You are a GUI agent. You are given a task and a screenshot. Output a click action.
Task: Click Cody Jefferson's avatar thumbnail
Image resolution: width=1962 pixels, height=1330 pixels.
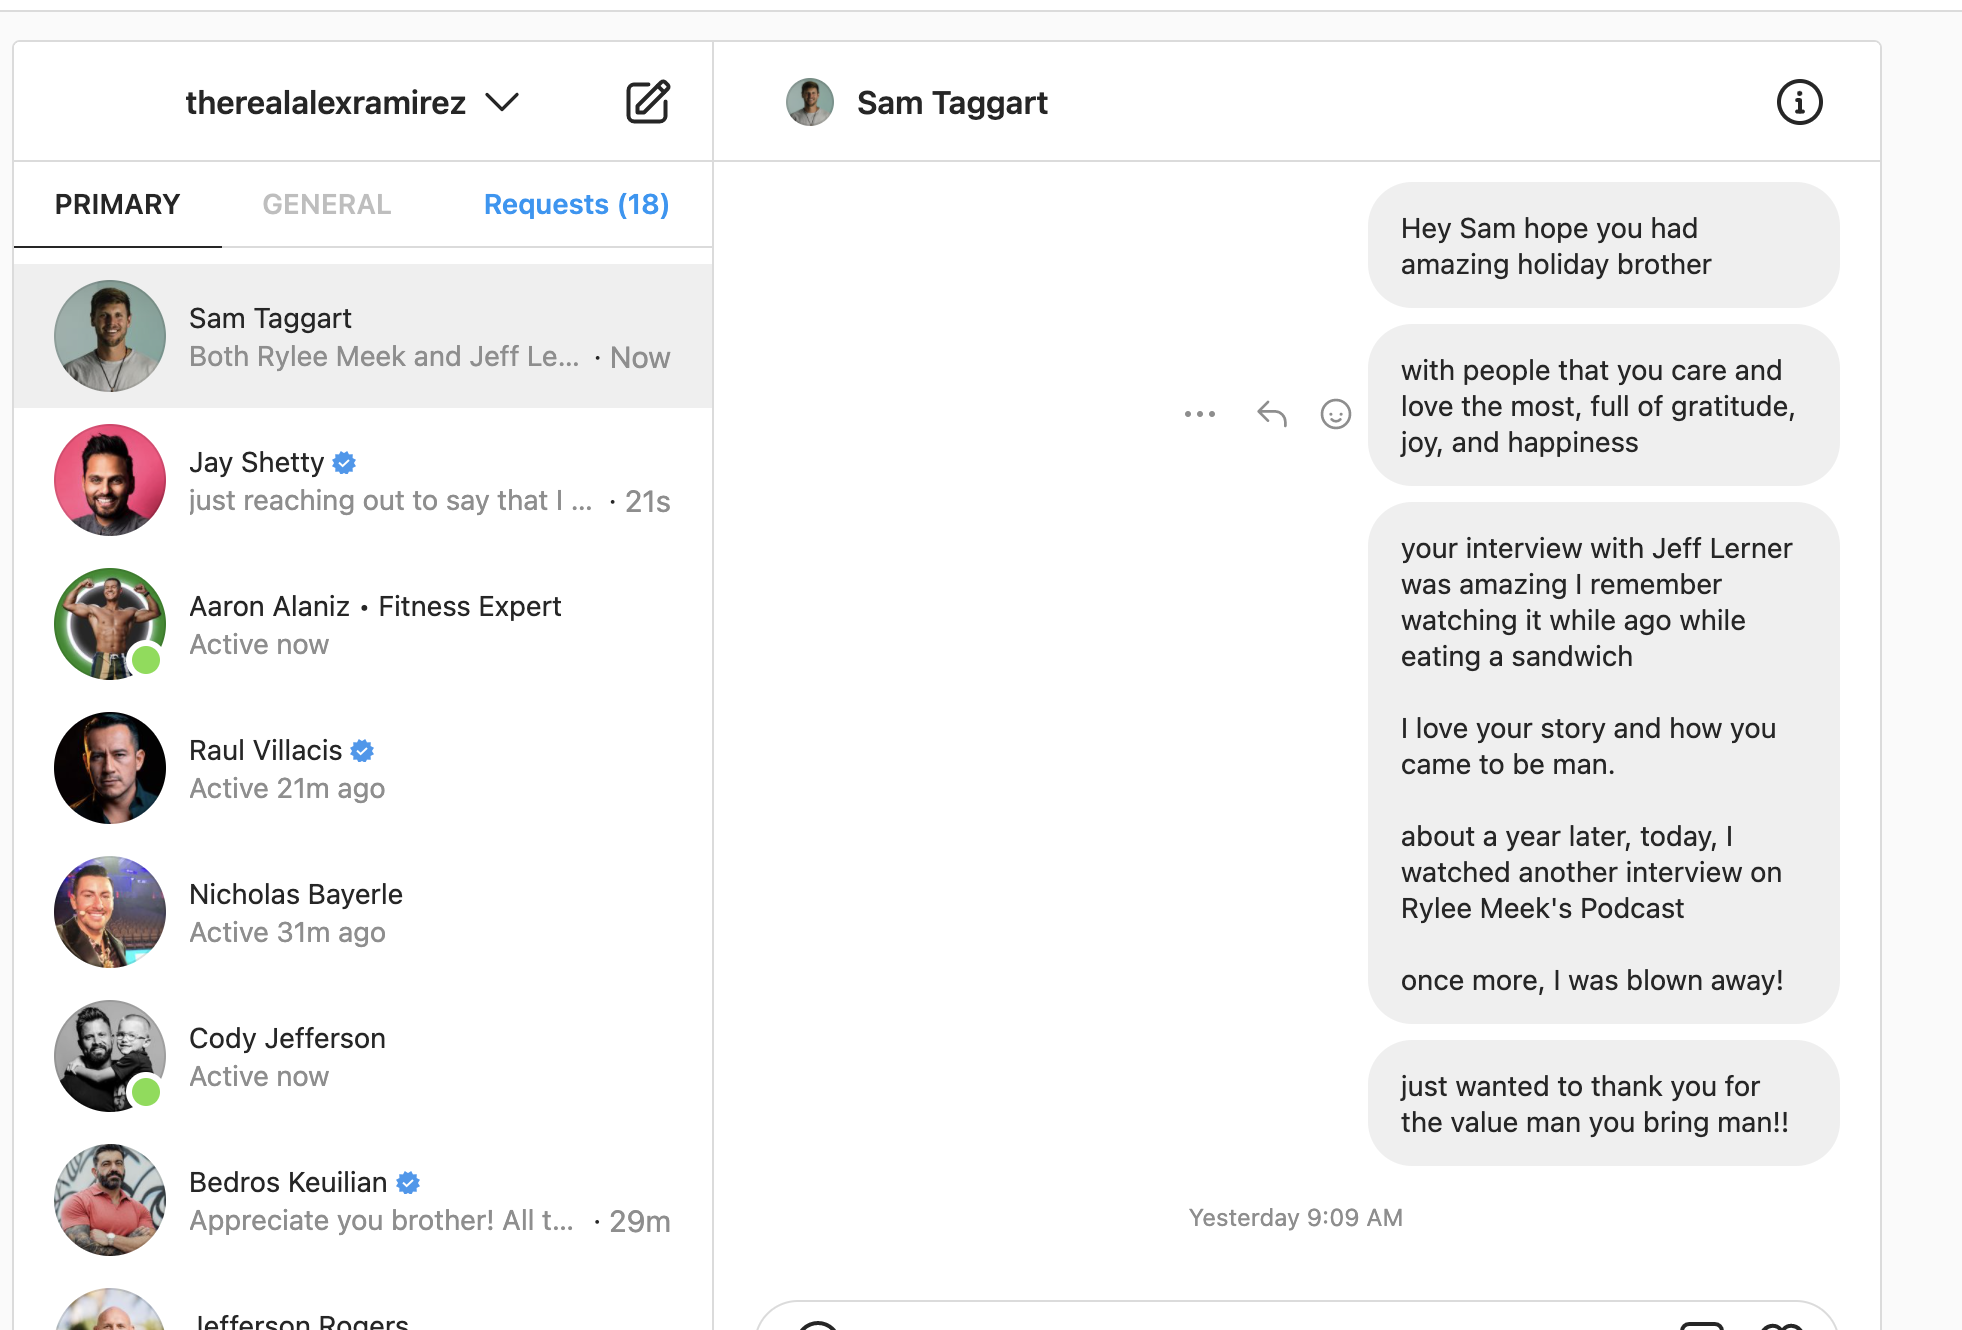click(110, 1056)
